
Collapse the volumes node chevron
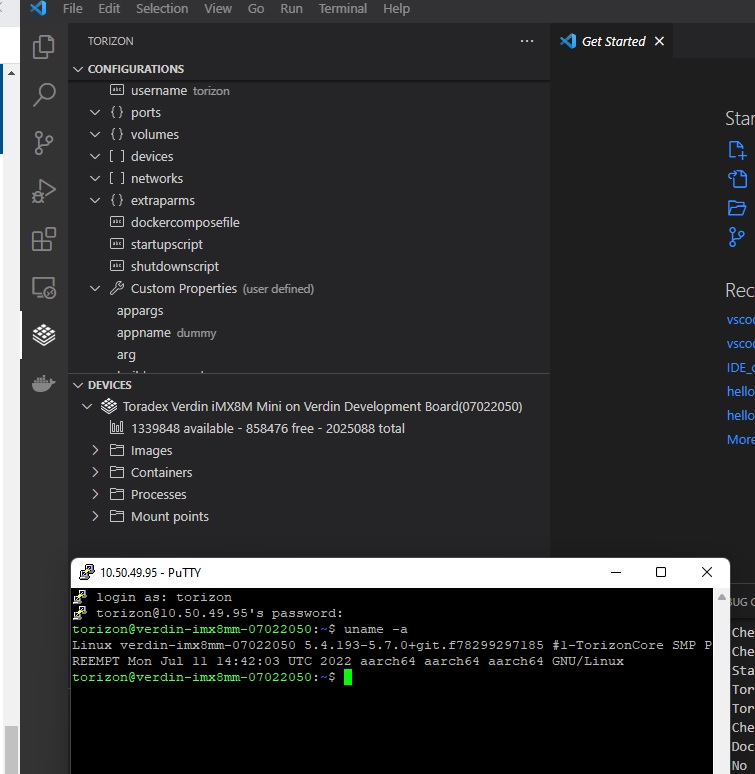(95, 134)
